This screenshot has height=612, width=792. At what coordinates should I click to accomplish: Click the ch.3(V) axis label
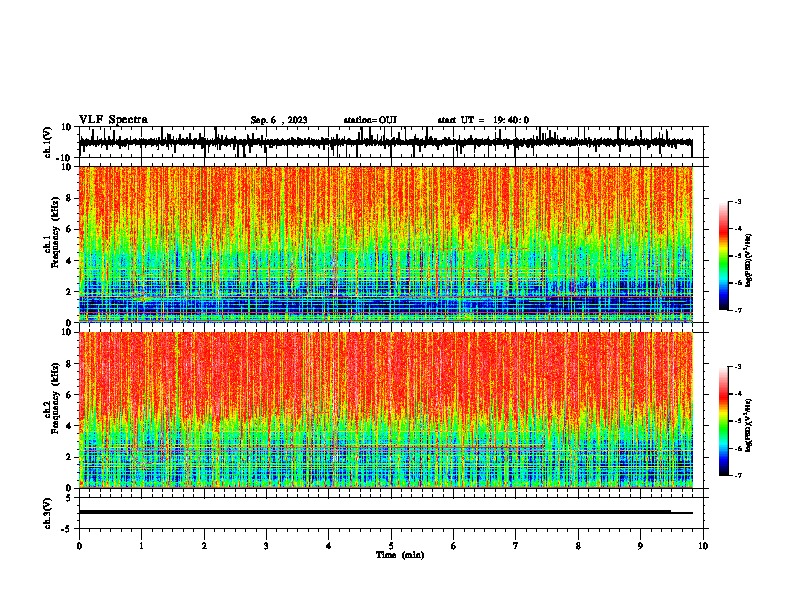click(x=48, y=513)
